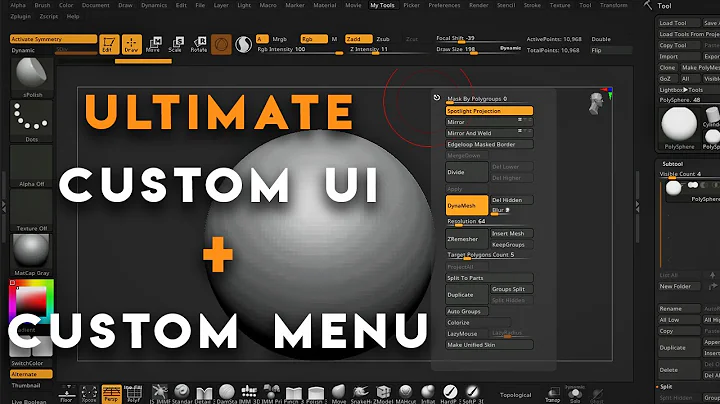The height and width of the screenshot is (404, 720).
Task: Toggle the Floor grid icon
Action: (67, 394)
